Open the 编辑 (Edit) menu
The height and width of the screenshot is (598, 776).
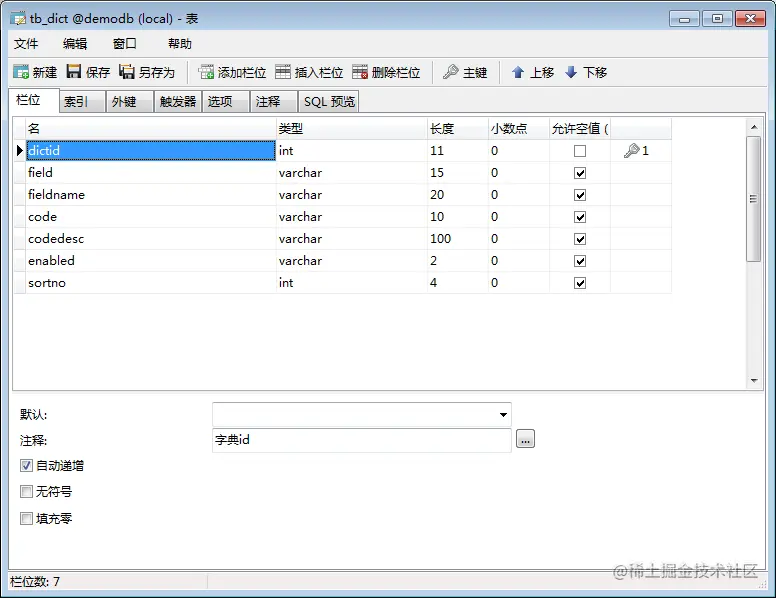75,44
